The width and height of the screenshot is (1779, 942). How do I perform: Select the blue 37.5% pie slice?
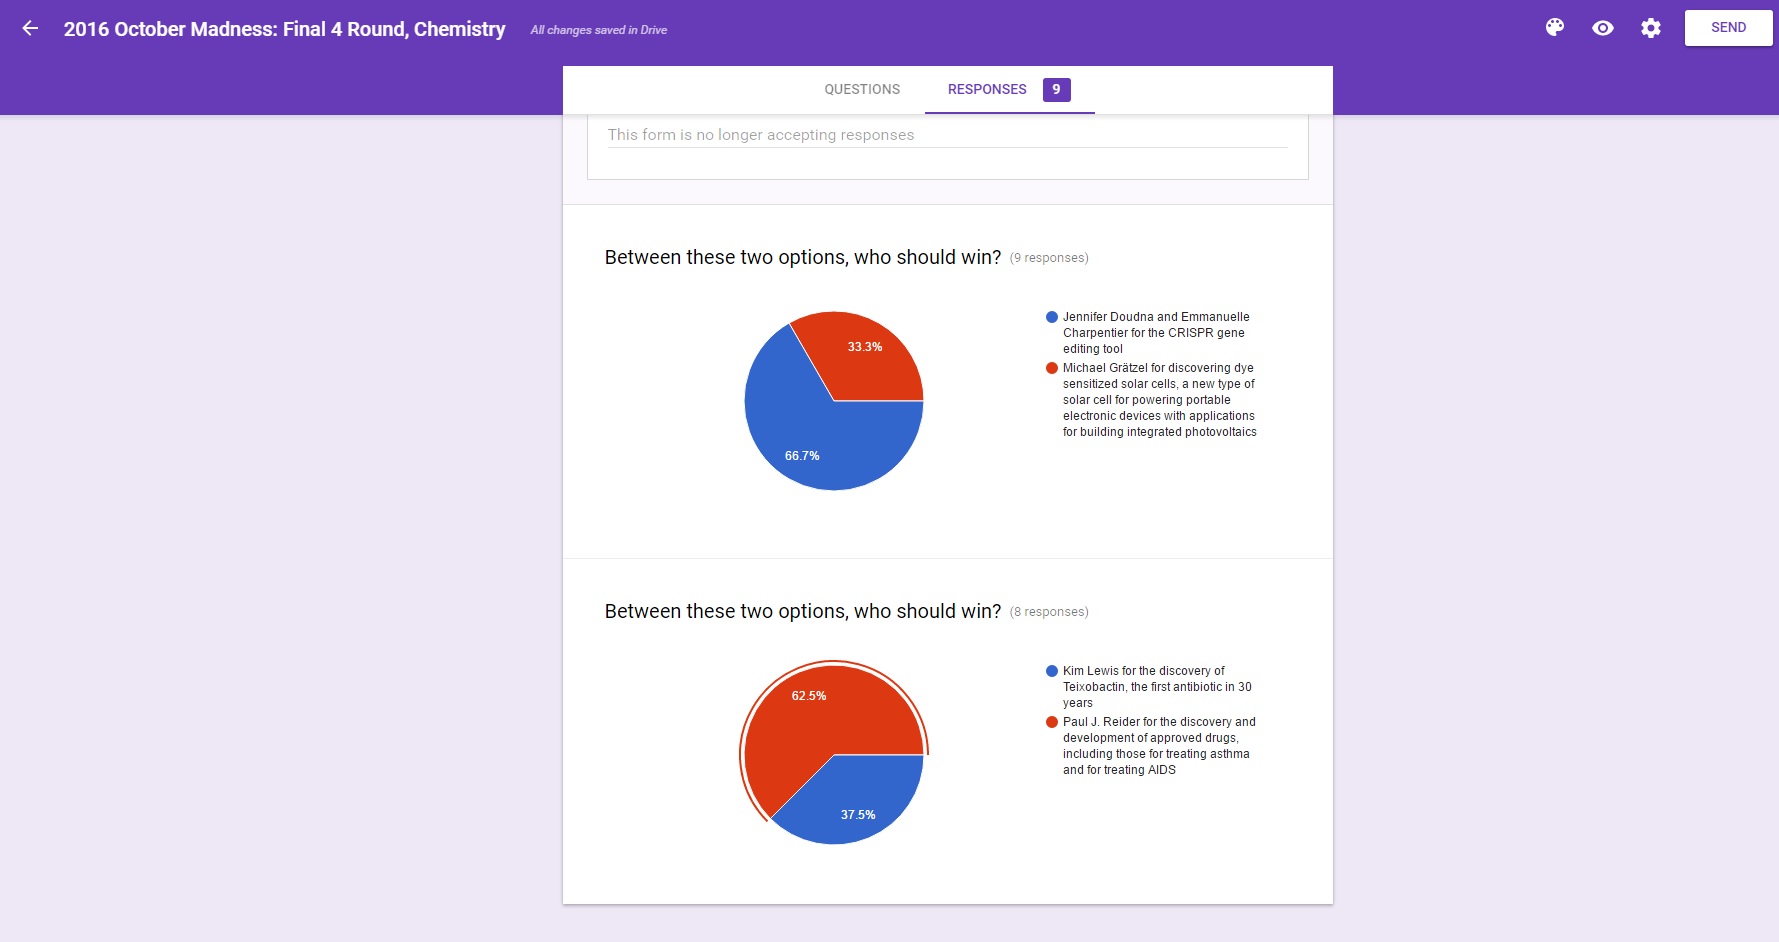point(855,800)
